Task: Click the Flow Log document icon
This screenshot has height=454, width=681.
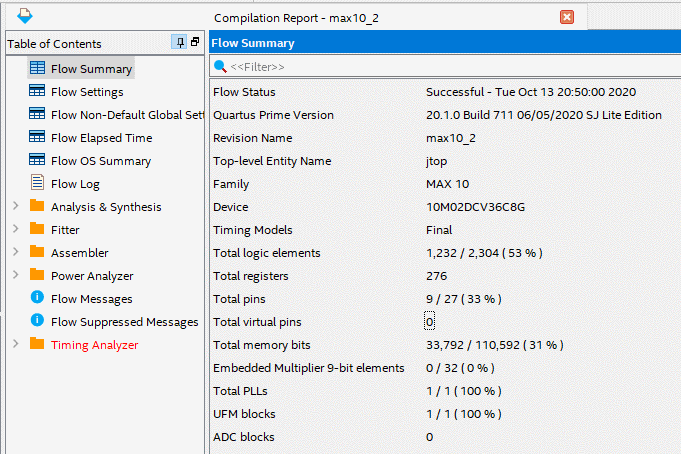Action: 37,184
